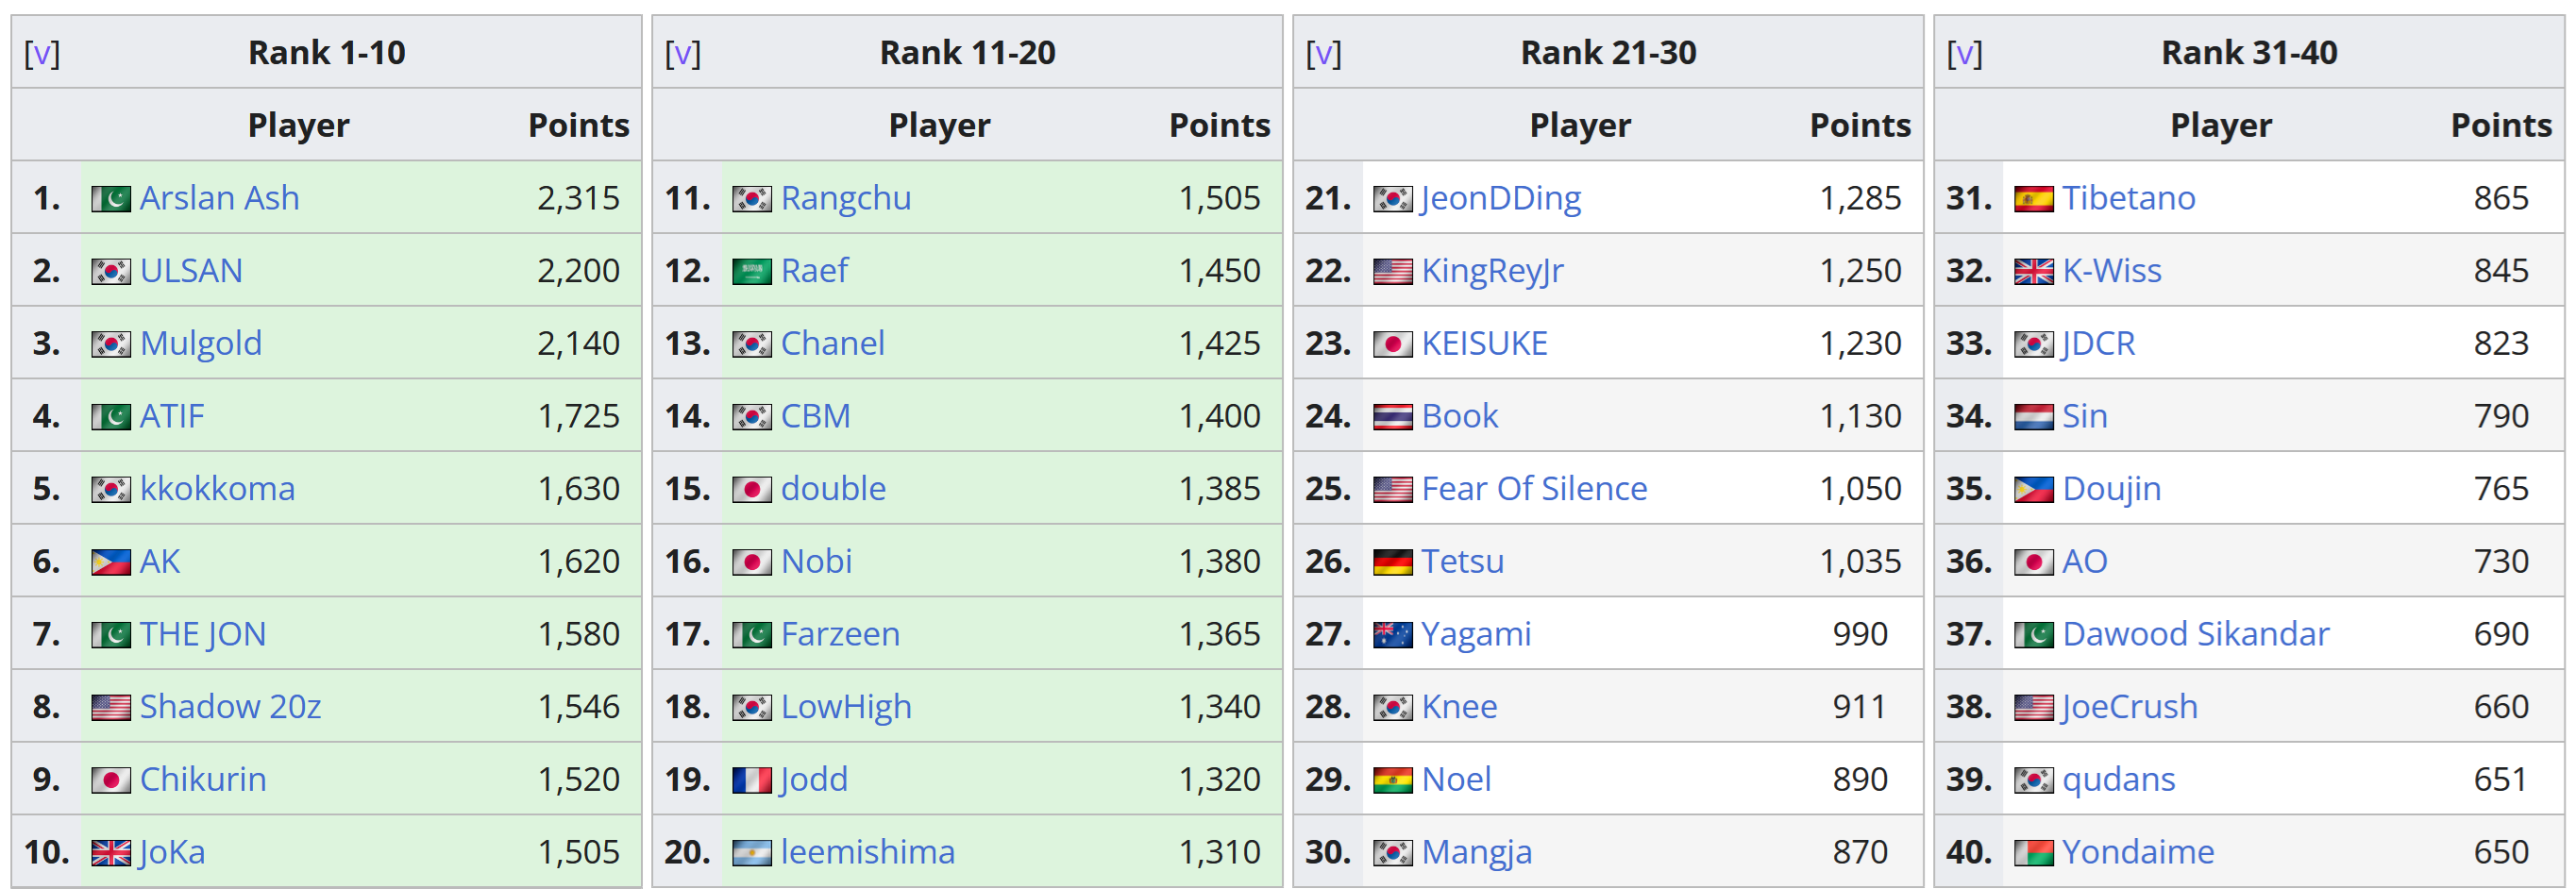Toggle the [v] link on Rank 31-40 table

[x=1965, y=53]
